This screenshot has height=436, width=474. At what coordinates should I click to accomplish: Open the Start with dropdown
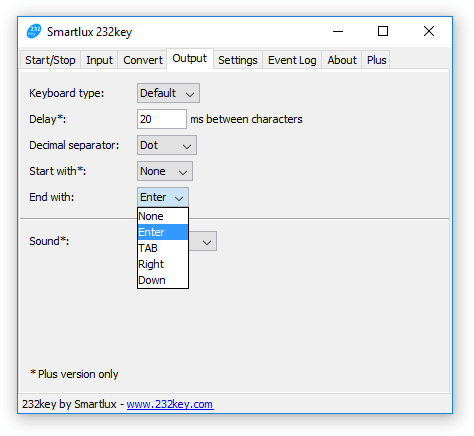click(165, 171)
